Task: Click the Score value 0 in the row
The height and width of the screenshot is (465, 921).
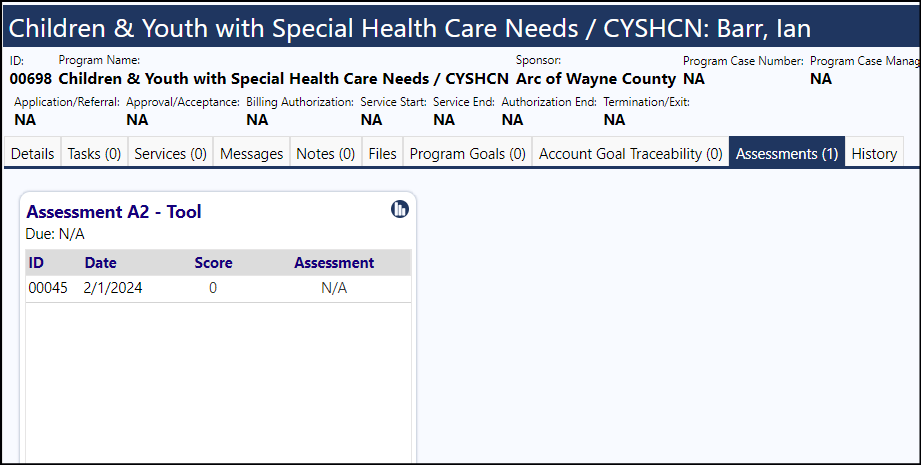Action: (213, 288)
